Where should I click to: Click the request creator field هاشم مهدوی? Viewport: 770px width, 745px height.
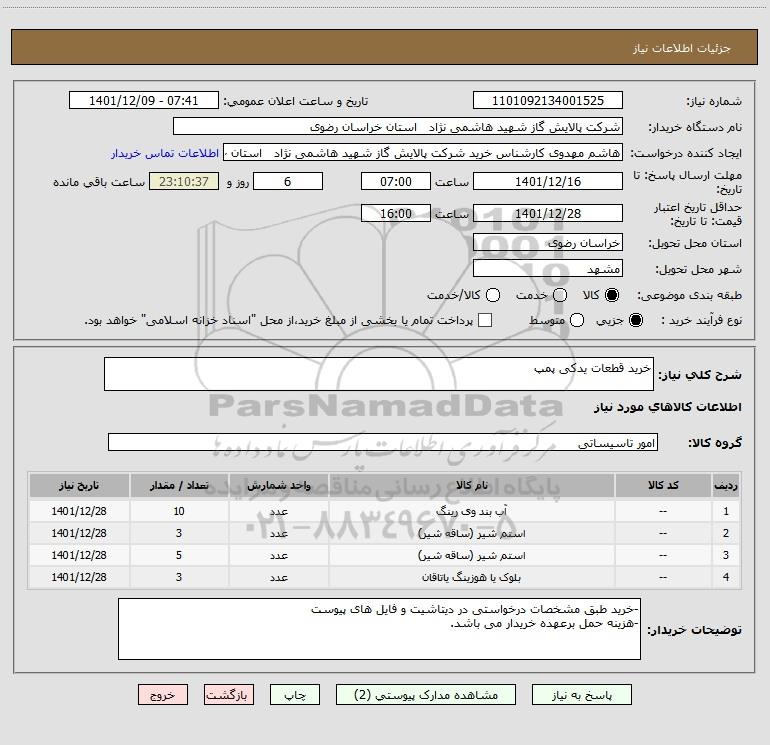[x=423, y=153]
